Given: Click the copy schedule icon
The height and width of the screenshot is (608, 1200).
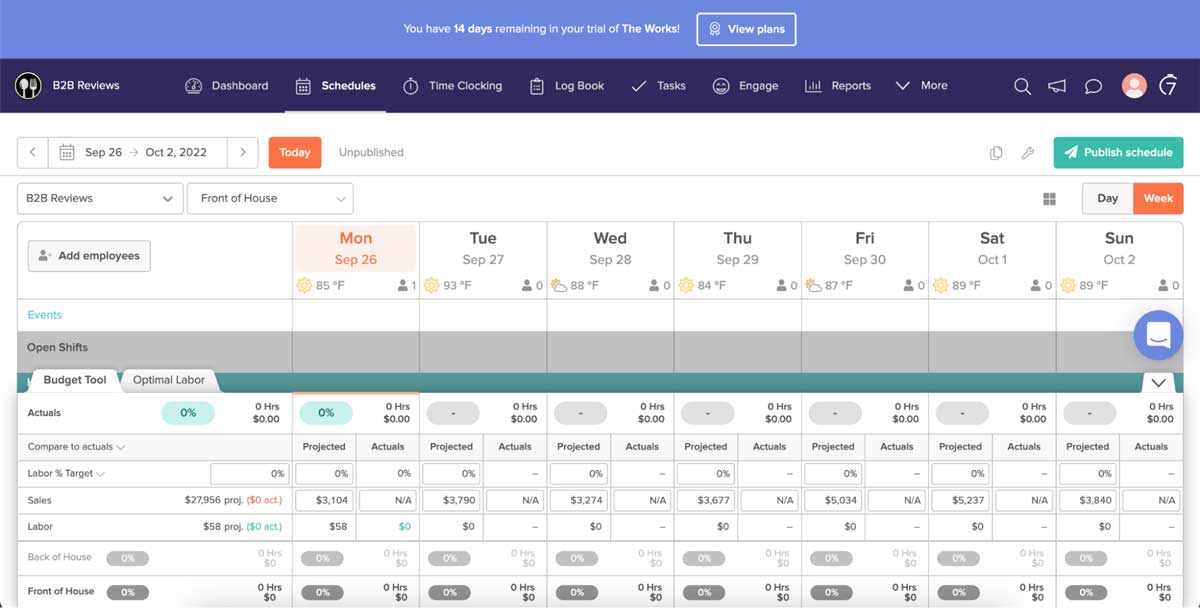Looking at the screenshot, I should (995, 152).
